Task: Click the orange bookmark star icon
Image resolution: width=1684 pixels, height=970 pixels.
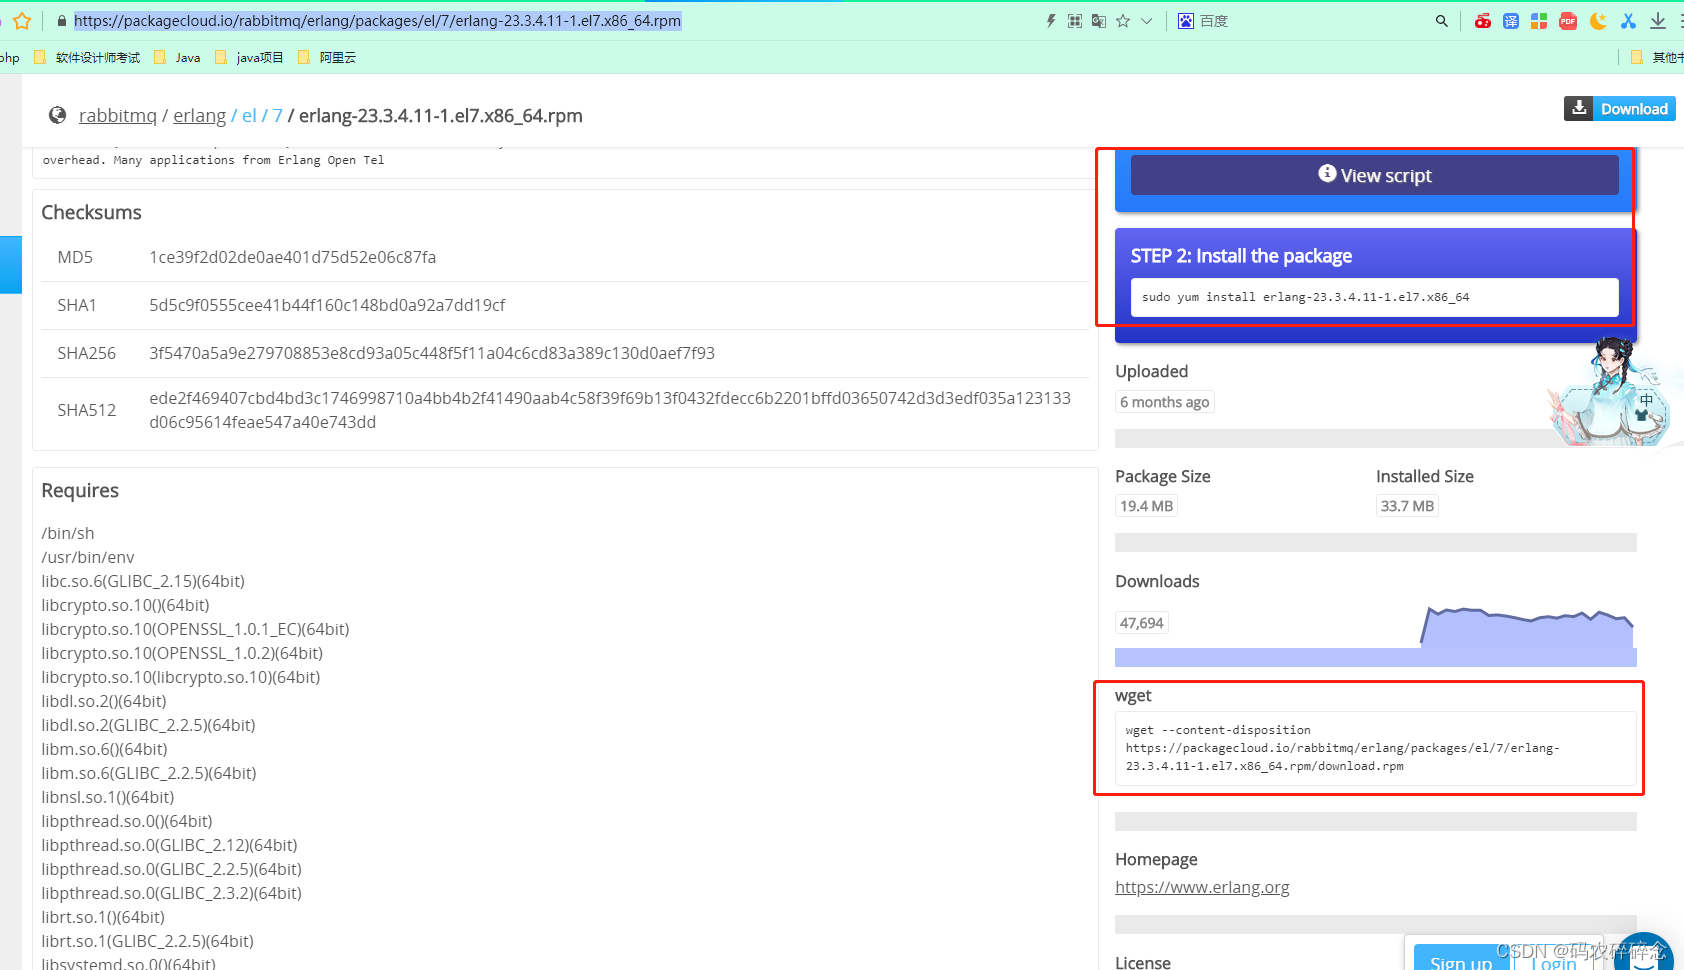Action: pyautogui.click(x=22, y=21)
